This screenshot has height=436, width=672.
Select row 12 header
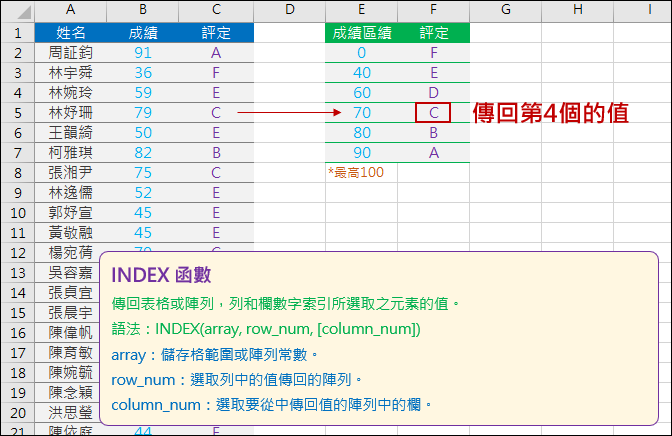[x=18, y=253]
